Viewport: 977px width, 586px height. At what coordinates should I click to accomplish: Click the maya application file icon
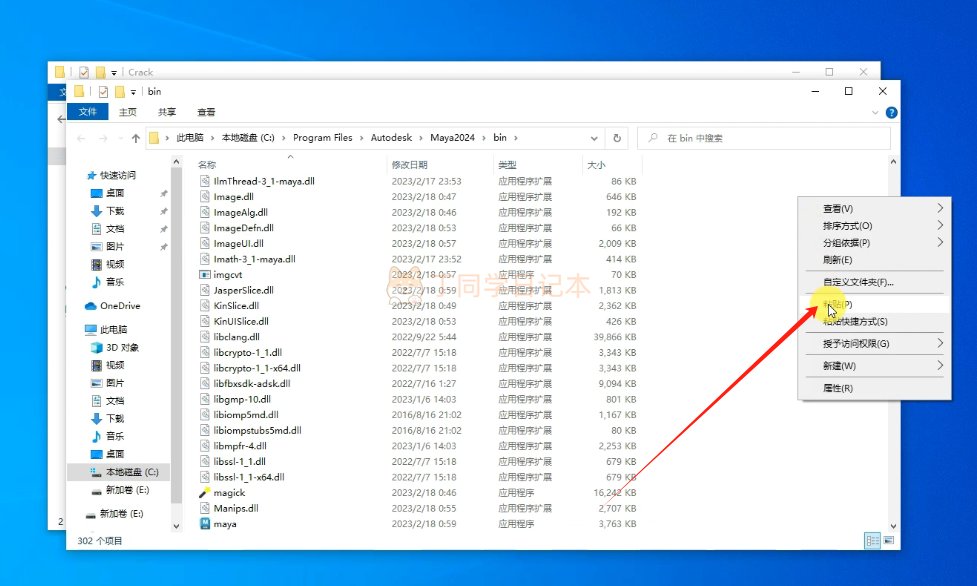[205, 524]
